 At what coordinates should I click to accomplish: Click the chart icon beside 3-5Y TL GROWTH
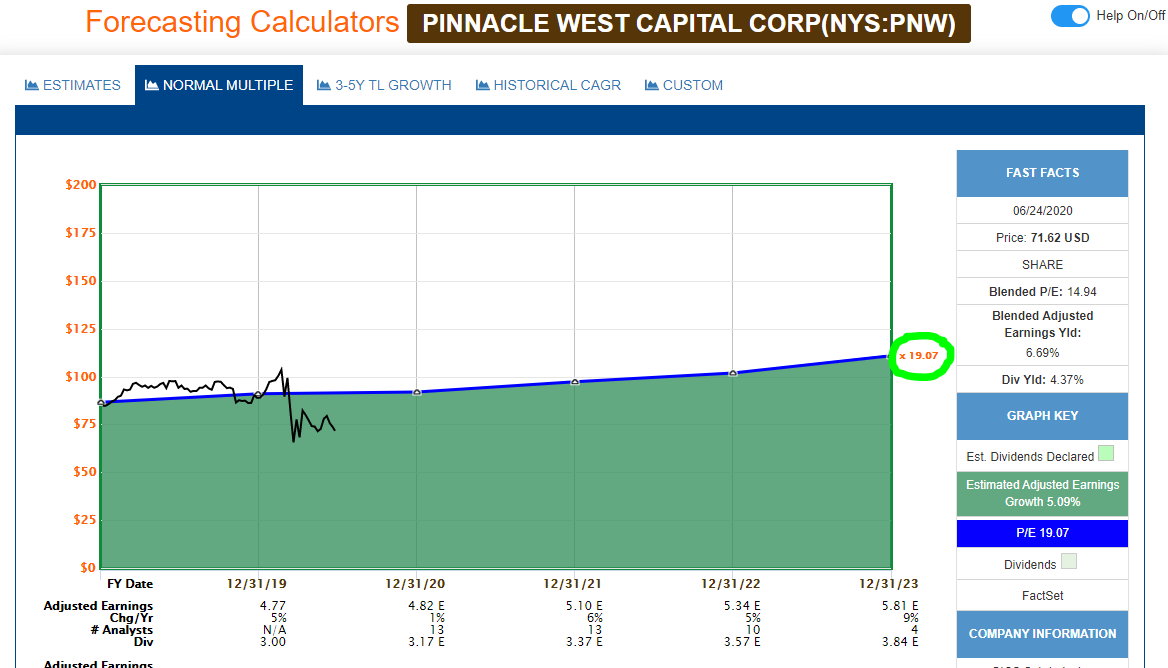point(323,85)
